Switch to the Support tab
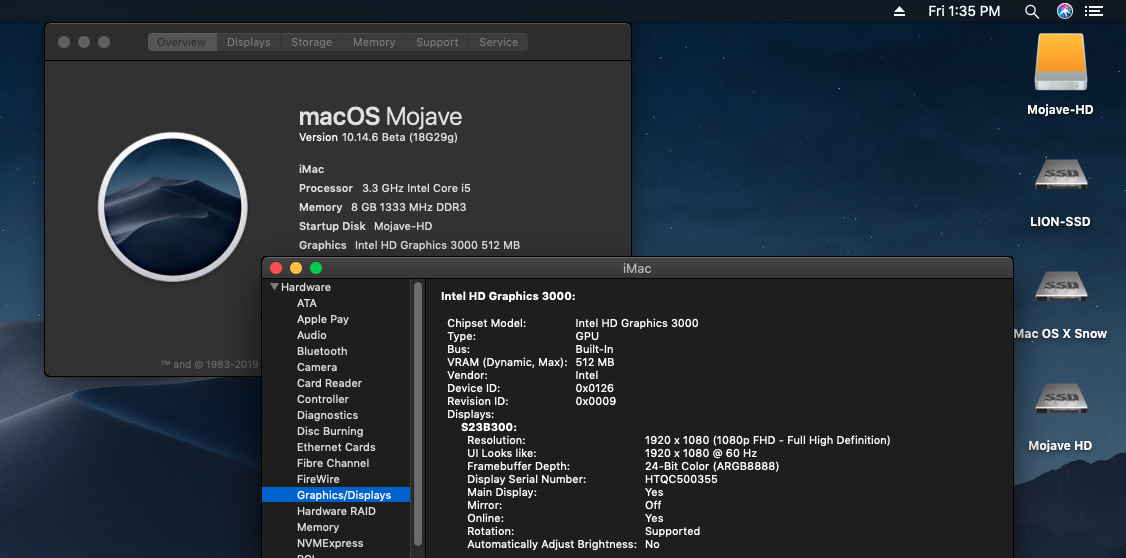The image size is (1126, 558). (437, 42)
